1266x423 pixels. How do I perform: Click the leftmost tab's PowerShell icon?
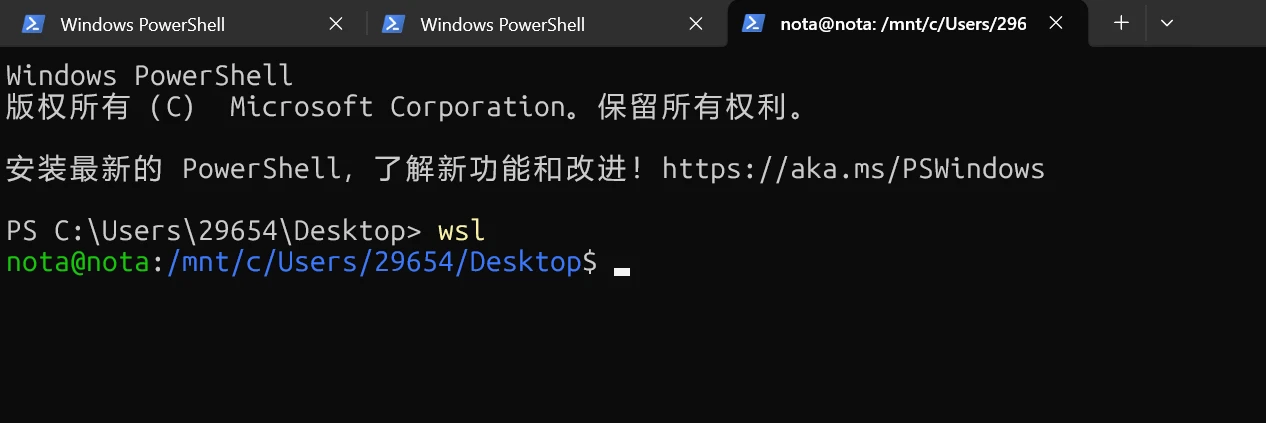[x=32, y=24]
